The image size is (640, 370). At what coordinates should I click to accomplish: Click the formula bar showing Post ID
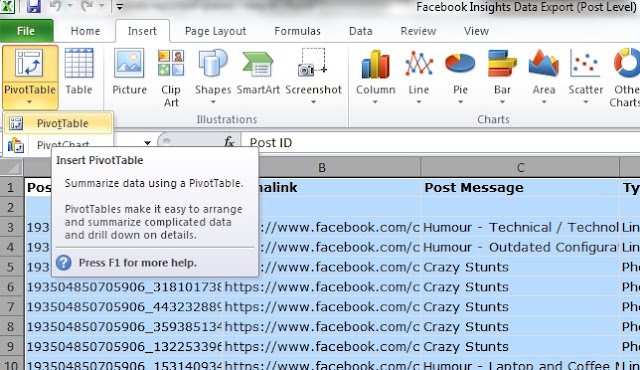(440, 142)
